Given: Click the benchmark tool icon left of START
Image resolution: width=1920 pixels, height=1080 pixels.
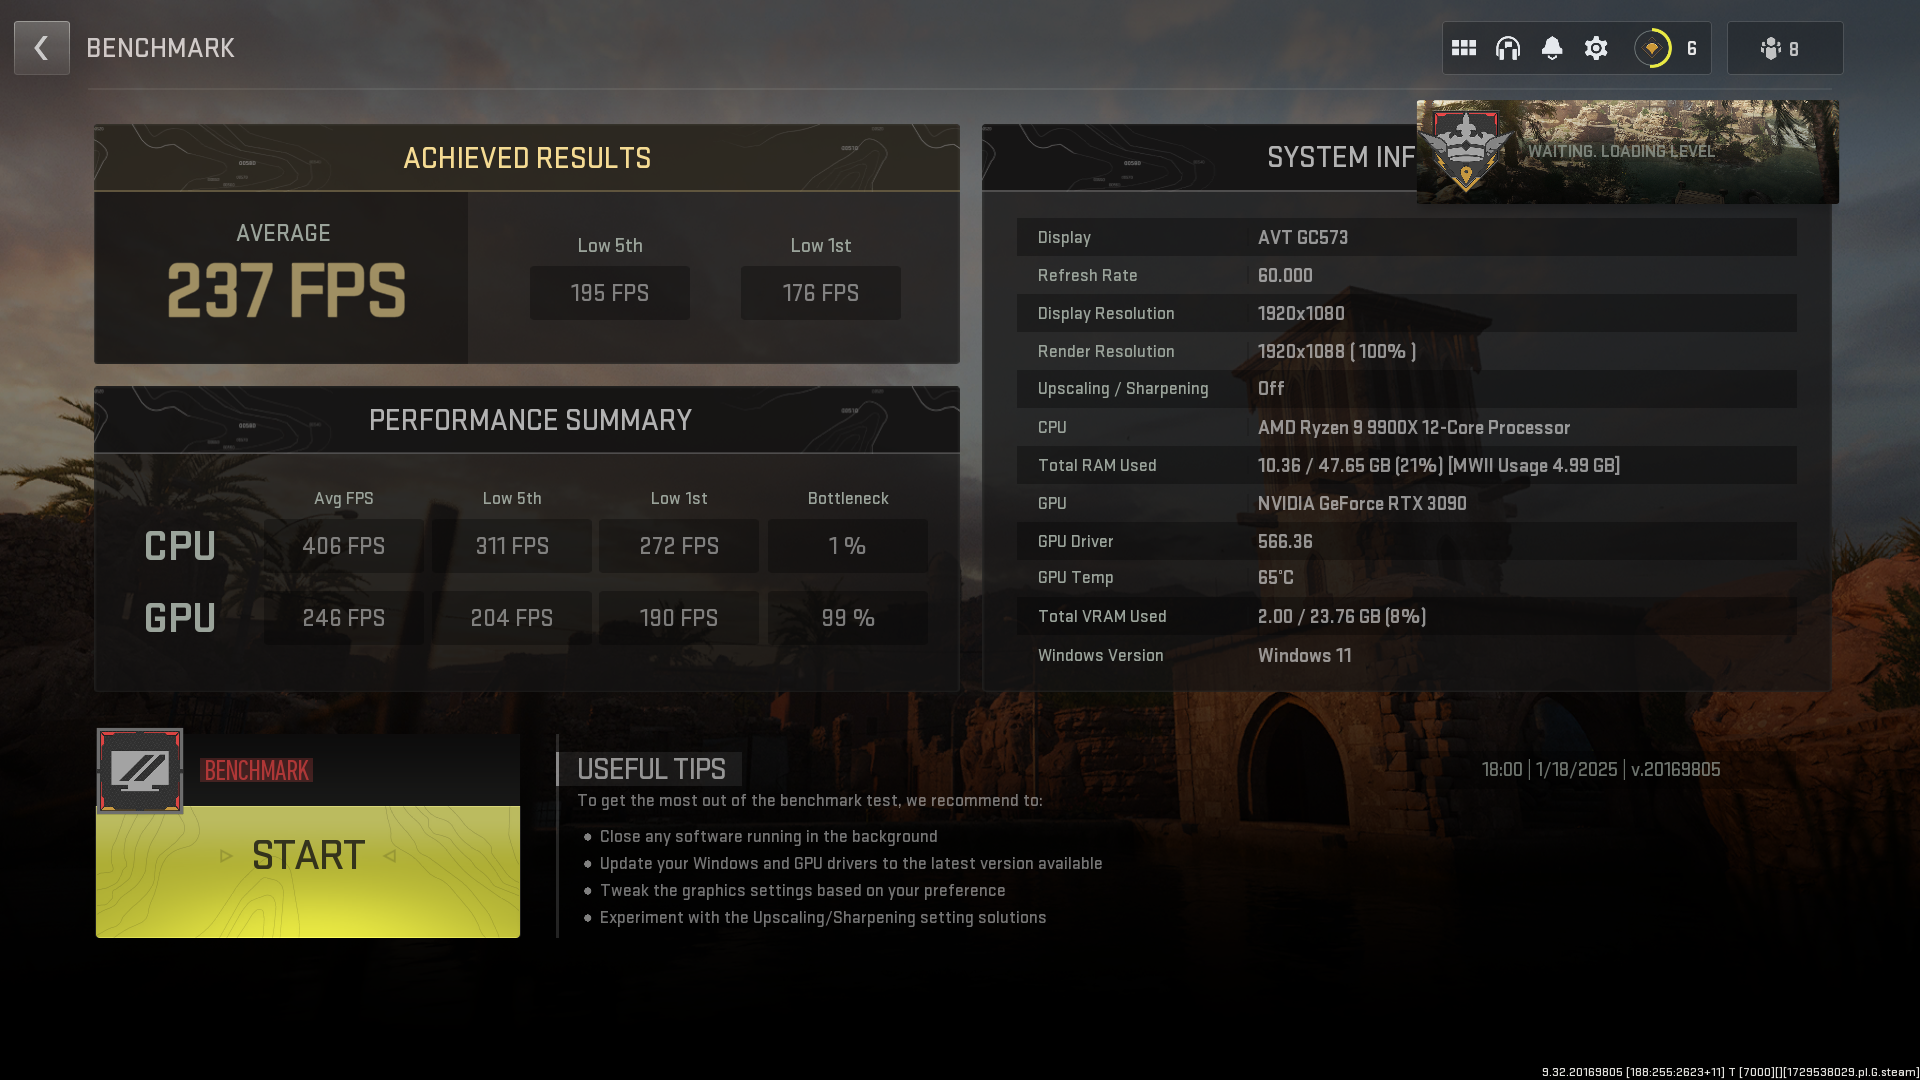Looking at the screenshot, I should pos(138,770).
